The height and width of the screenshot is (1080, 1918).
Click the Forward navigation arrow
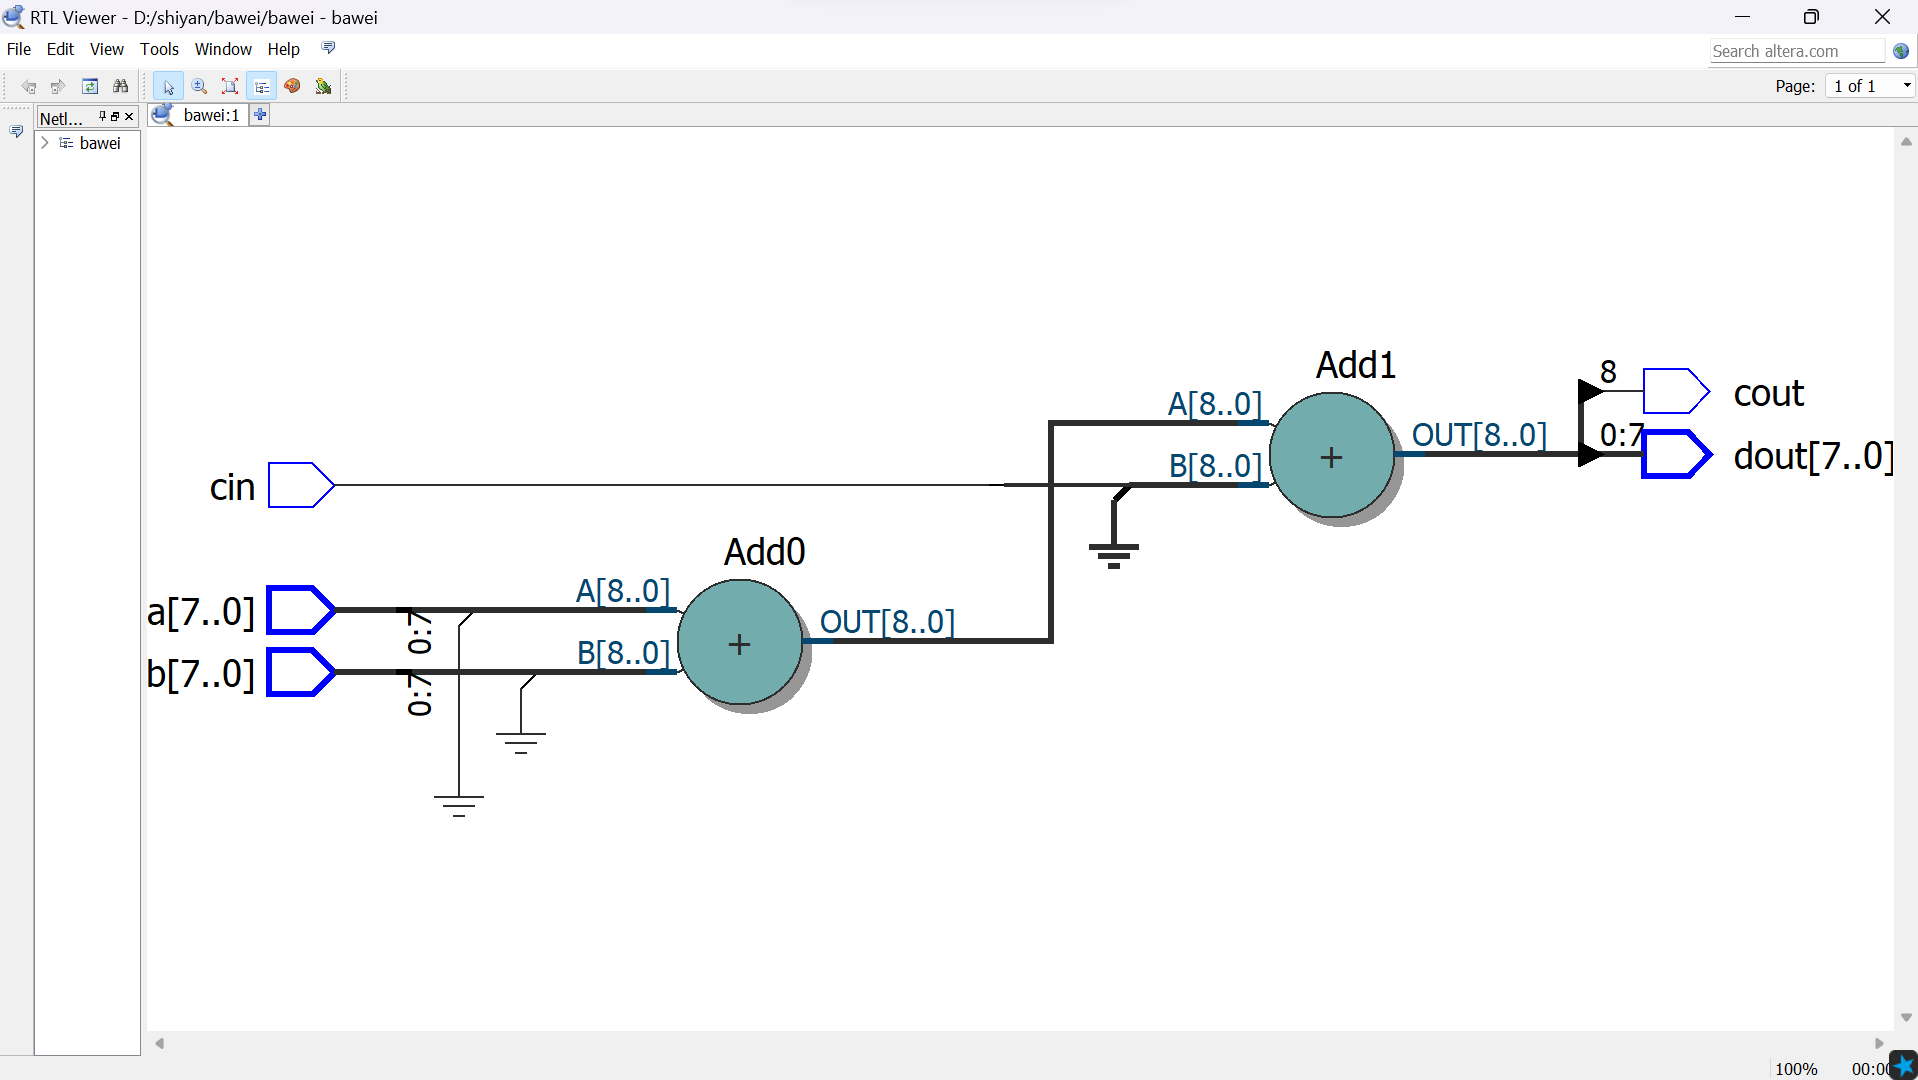click(58, 87)
